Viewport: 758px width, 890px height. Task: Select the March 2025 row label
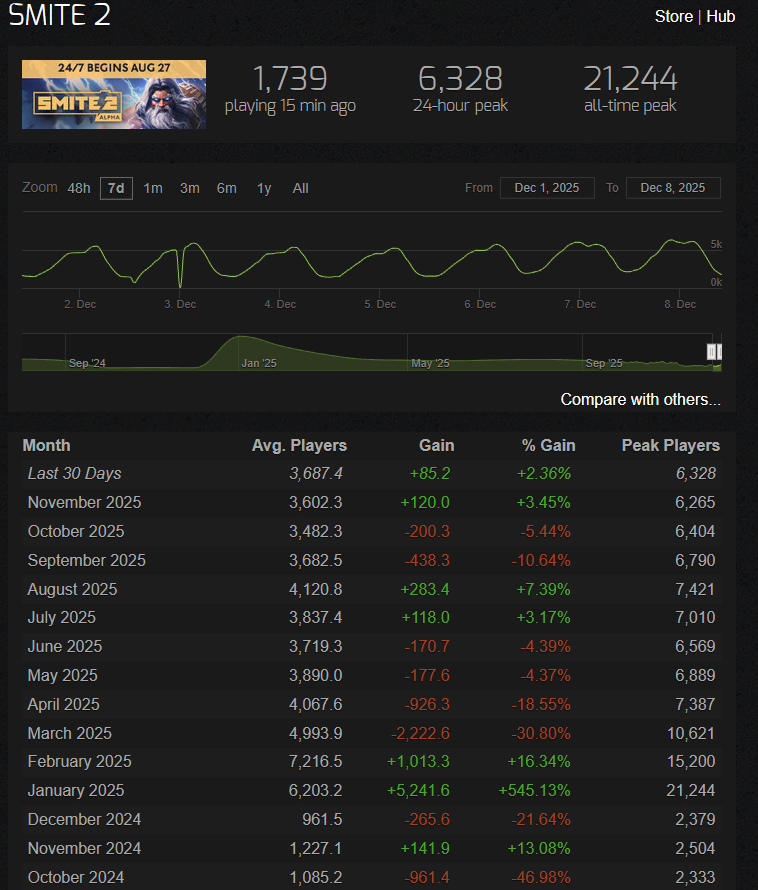(69, 733)
